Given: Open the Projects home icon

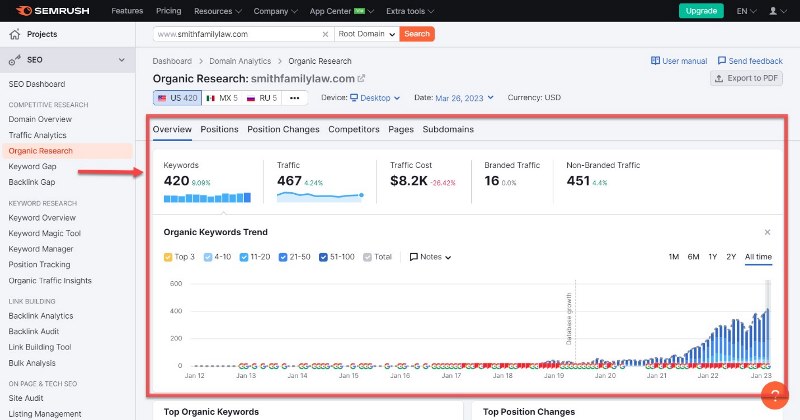Looking at the screenshot, I should pos(15,34).
